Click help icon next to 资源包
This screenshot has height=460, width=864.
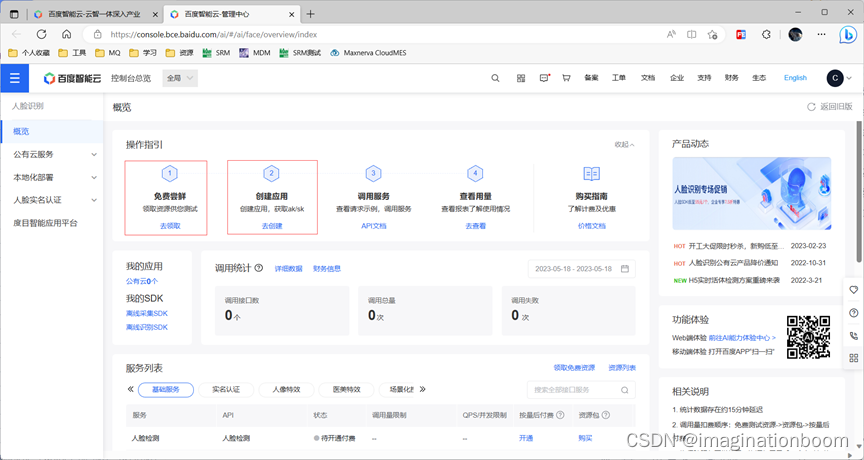tap(606, 415)
